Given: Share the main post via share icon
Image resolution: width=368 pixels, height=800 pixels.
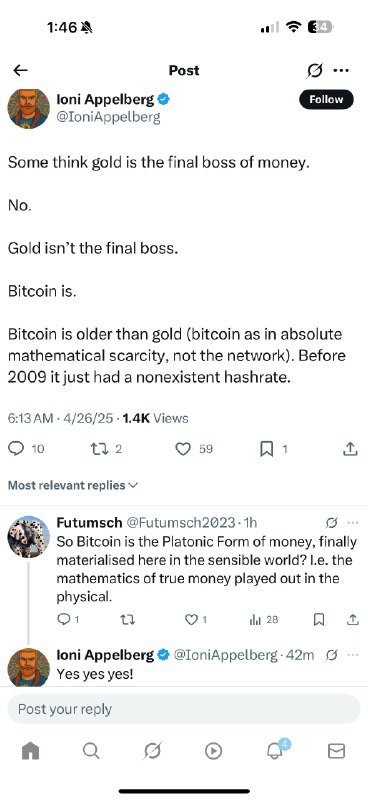Looking at the screenshot, I should (349, 448).
